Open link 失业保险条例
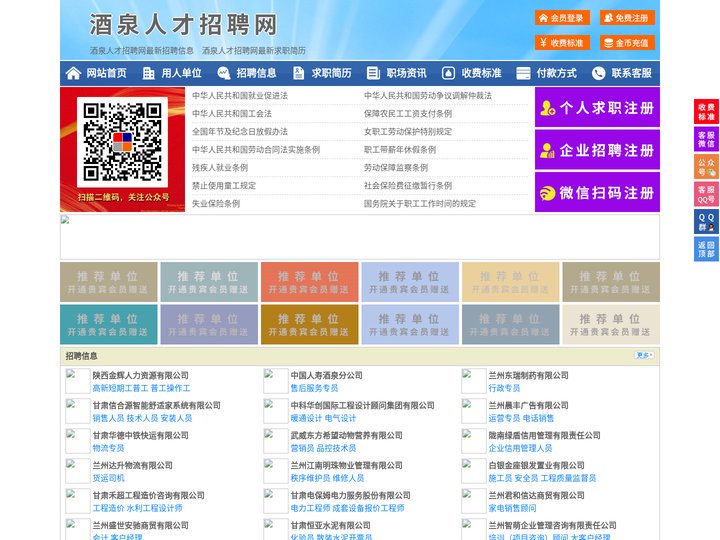The image size is (720, 540). coord(216,203)
